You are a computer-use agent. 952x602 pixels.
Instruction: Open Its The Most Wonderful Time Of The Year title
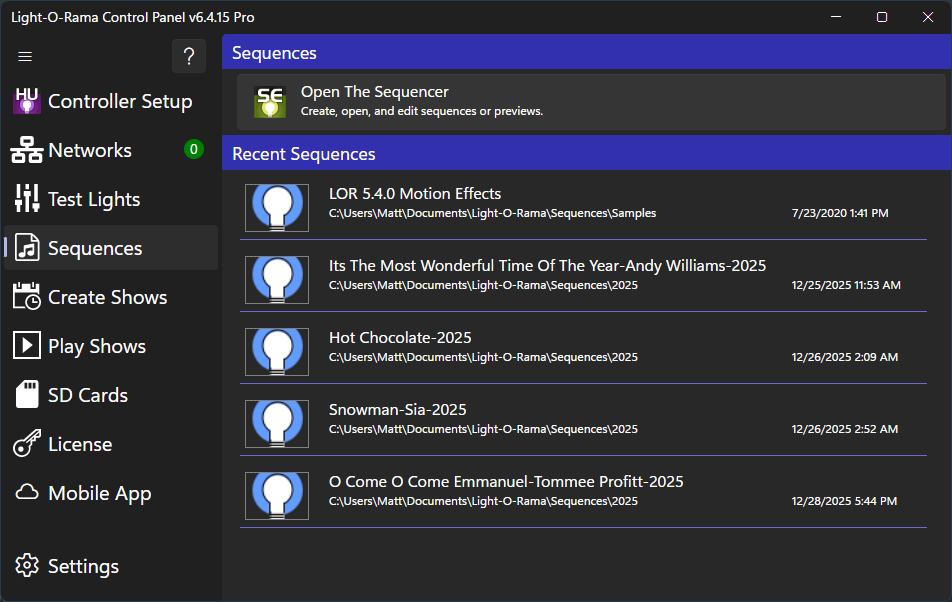[x=547, y=266]
